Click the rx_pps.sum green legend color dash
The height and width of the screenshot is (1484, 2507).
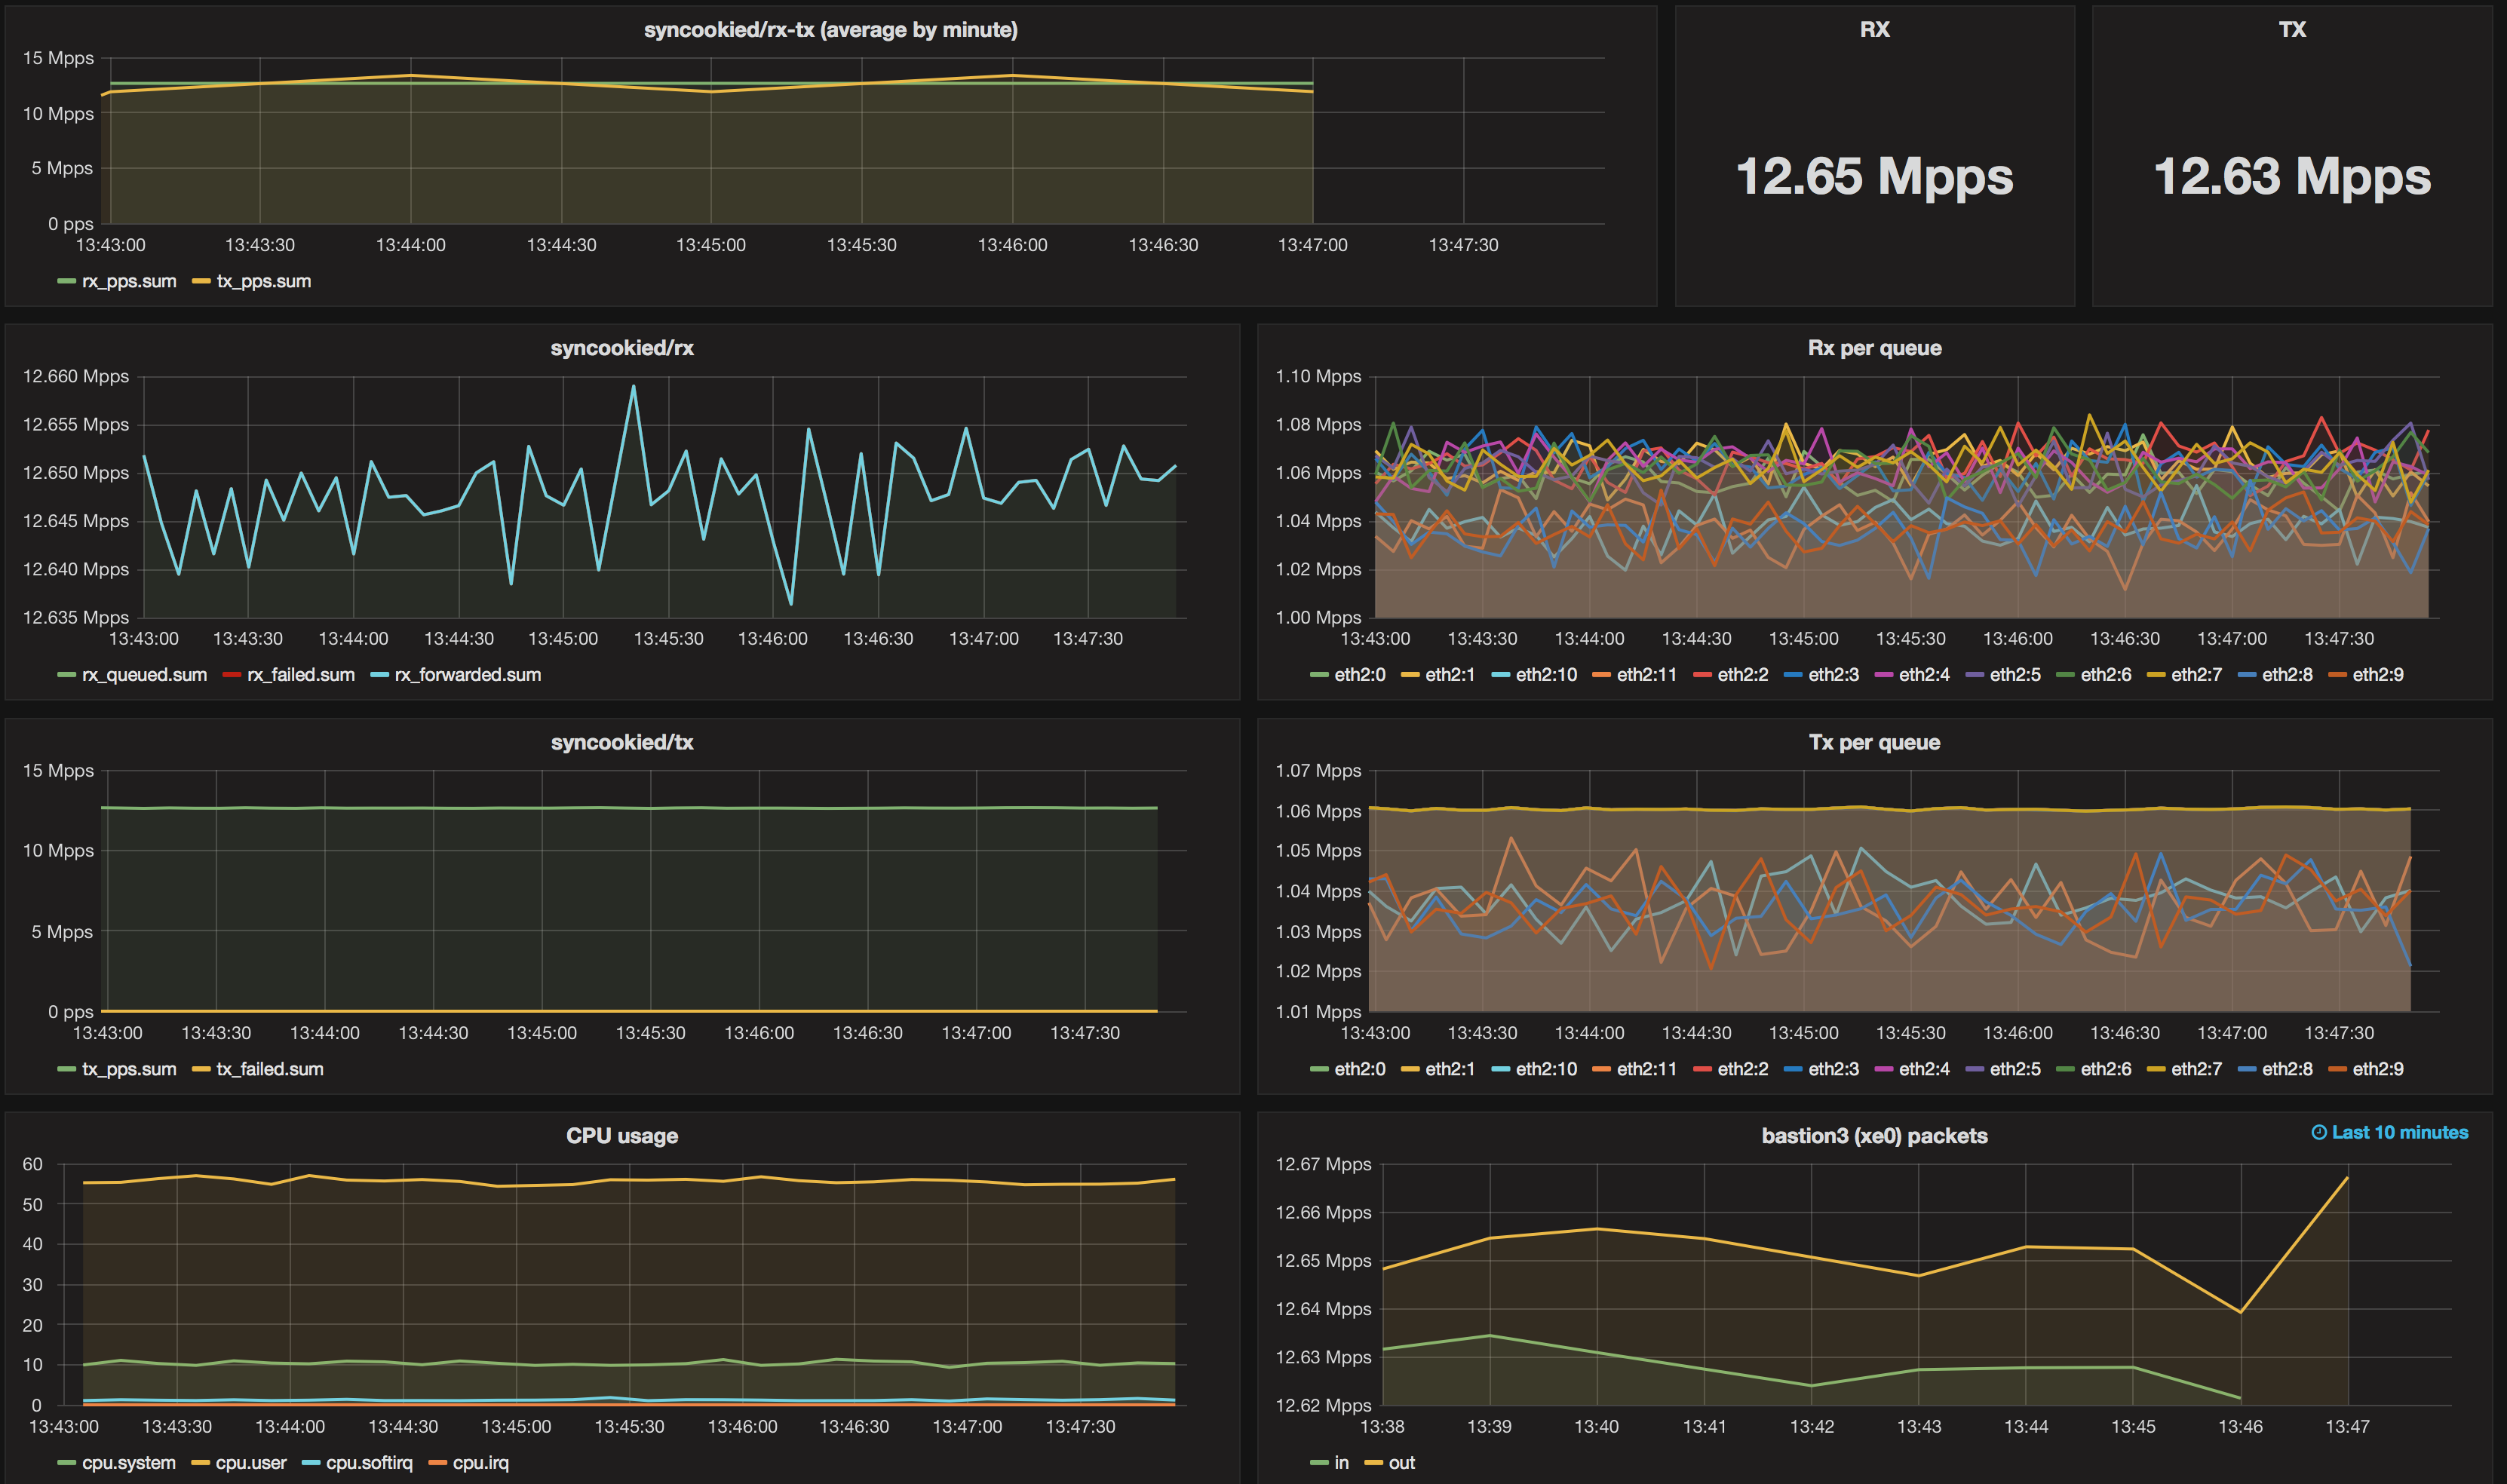coord(67,282)
